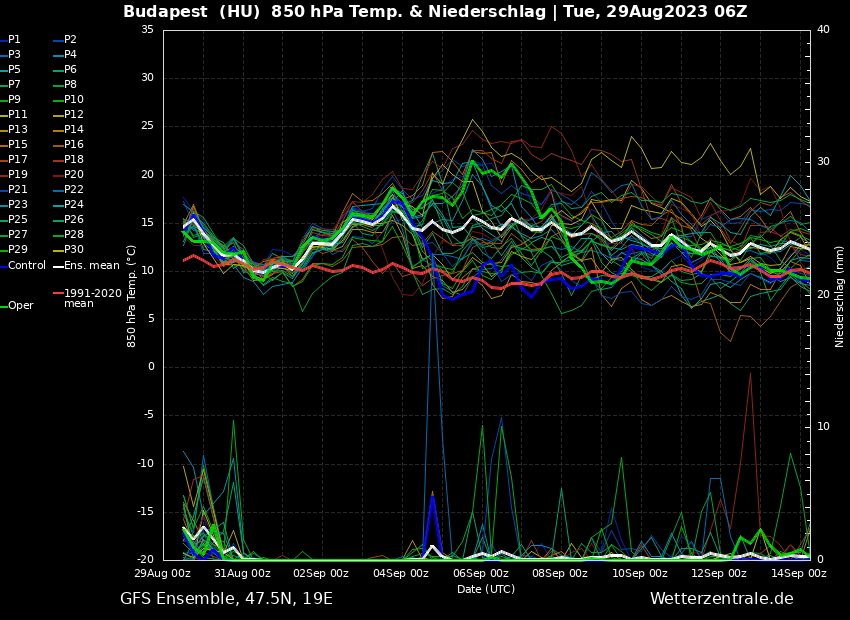Image resolution: width=850 pixels, height=620 pixels.
Task: Click the GFS Ensemble, 47.5N, 19E caption
Action: [226, 599]
